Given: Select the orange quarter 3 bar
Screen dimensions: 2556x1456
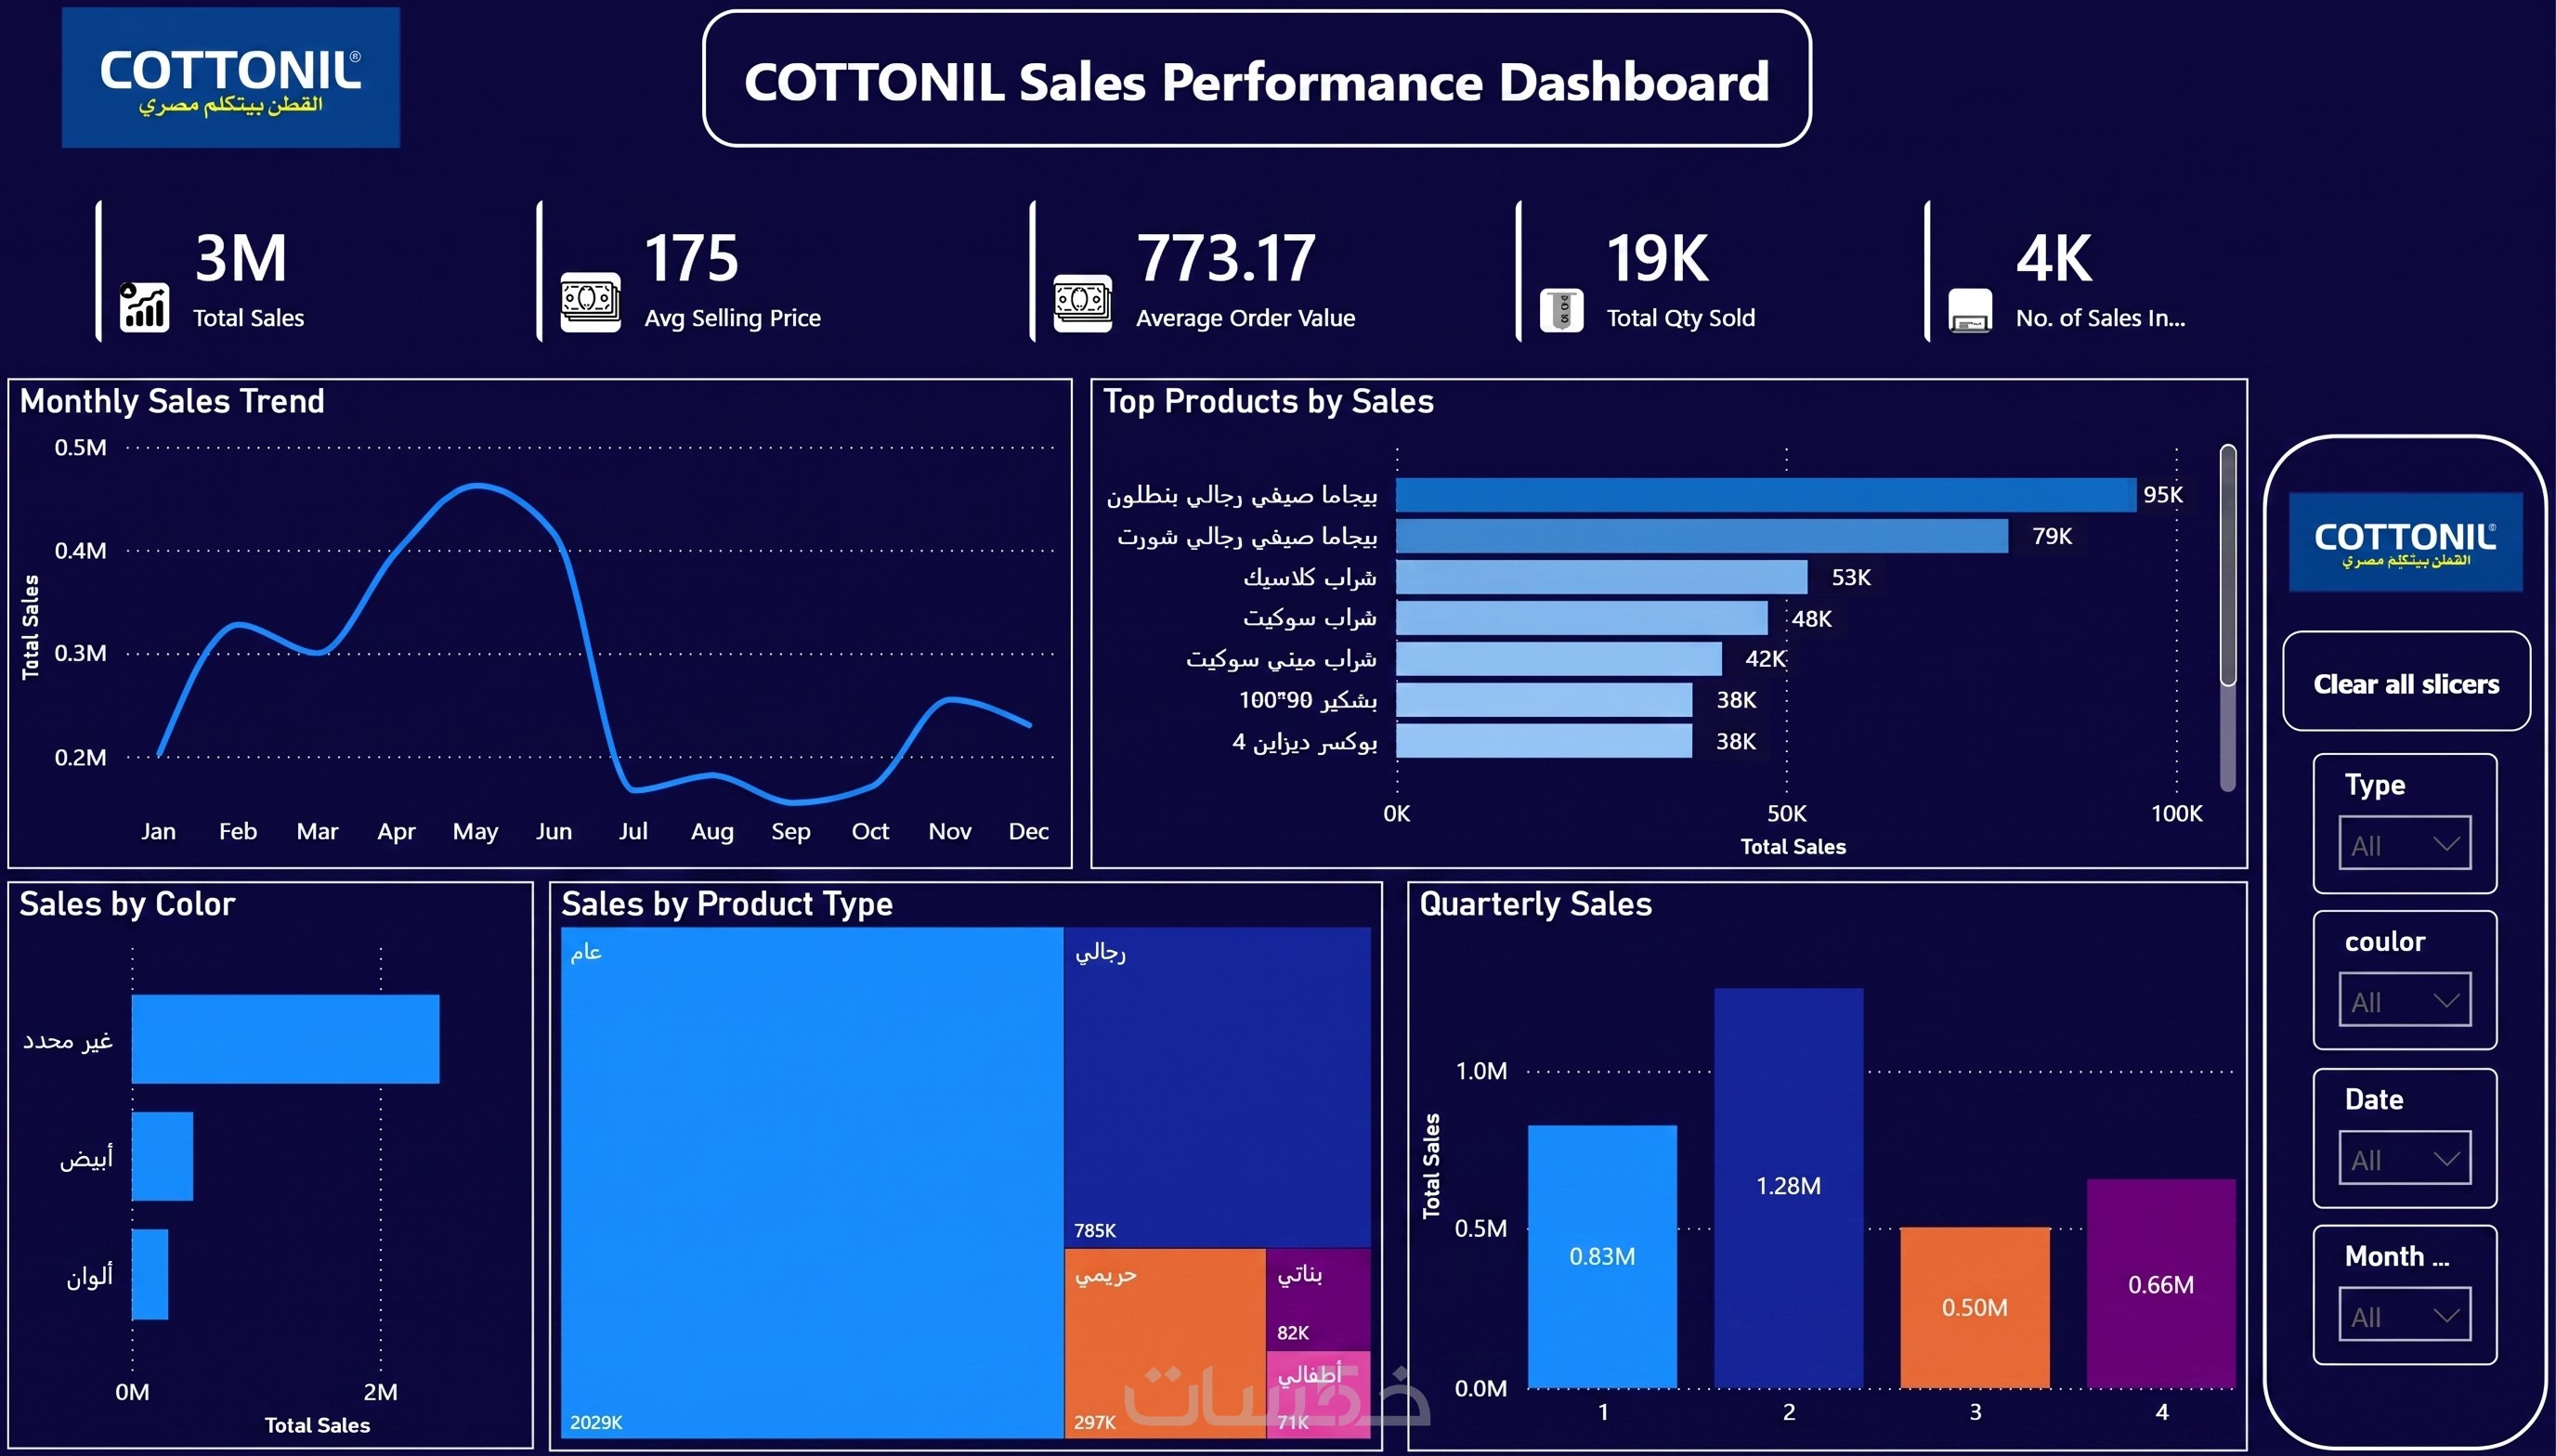Looking at the screenshot, I should point(1975,1308).
